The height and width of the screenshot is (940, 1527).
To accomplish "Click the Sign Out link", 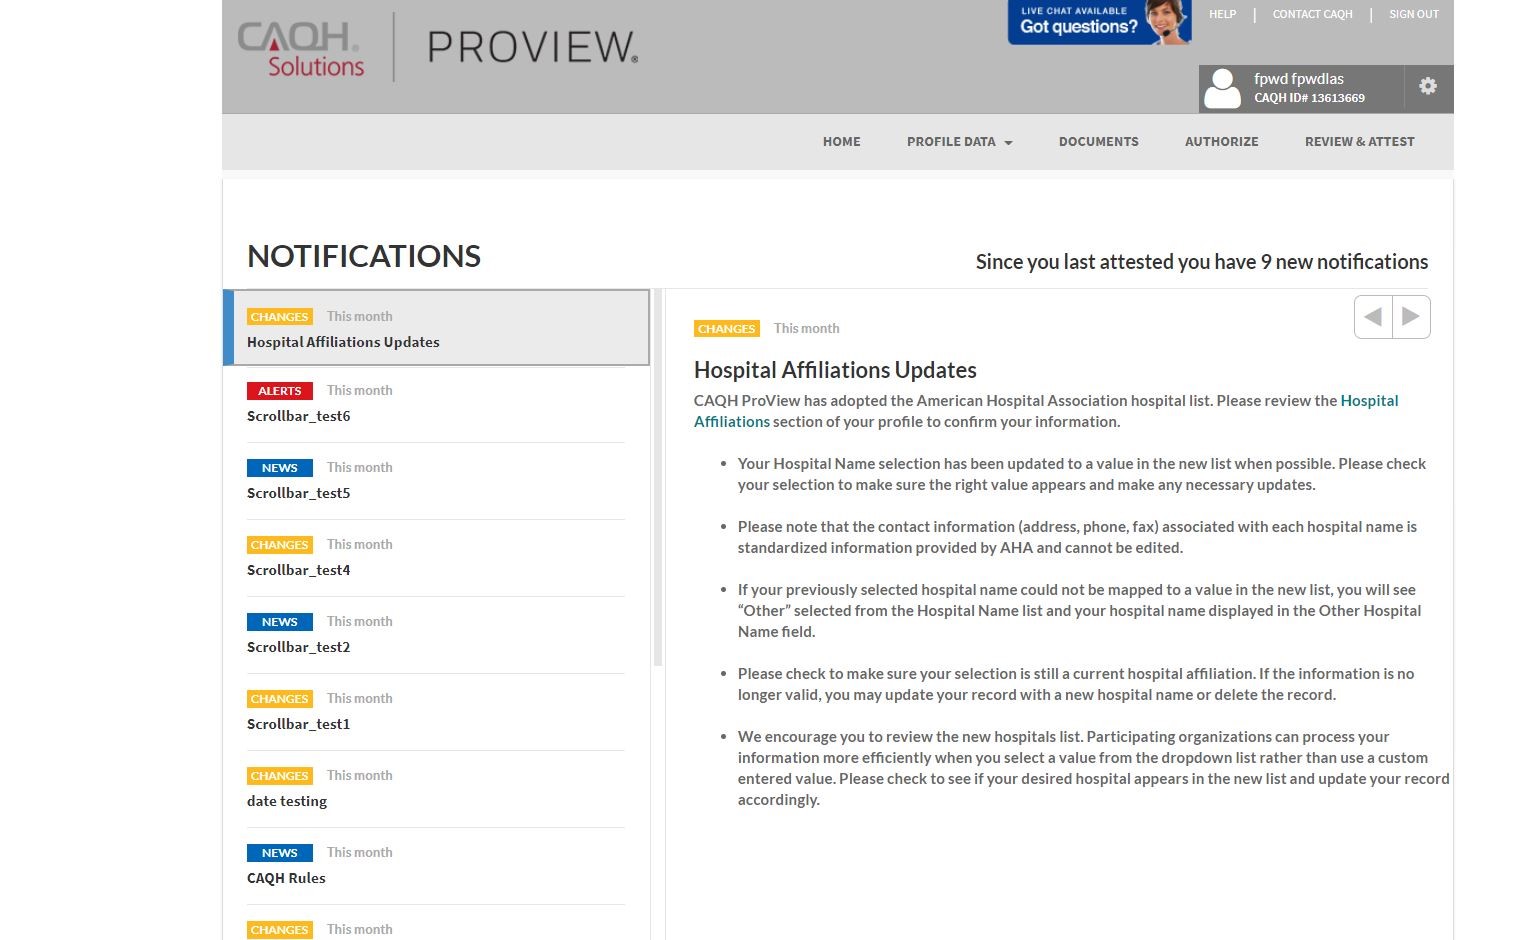I will [x=1414, y=14].
